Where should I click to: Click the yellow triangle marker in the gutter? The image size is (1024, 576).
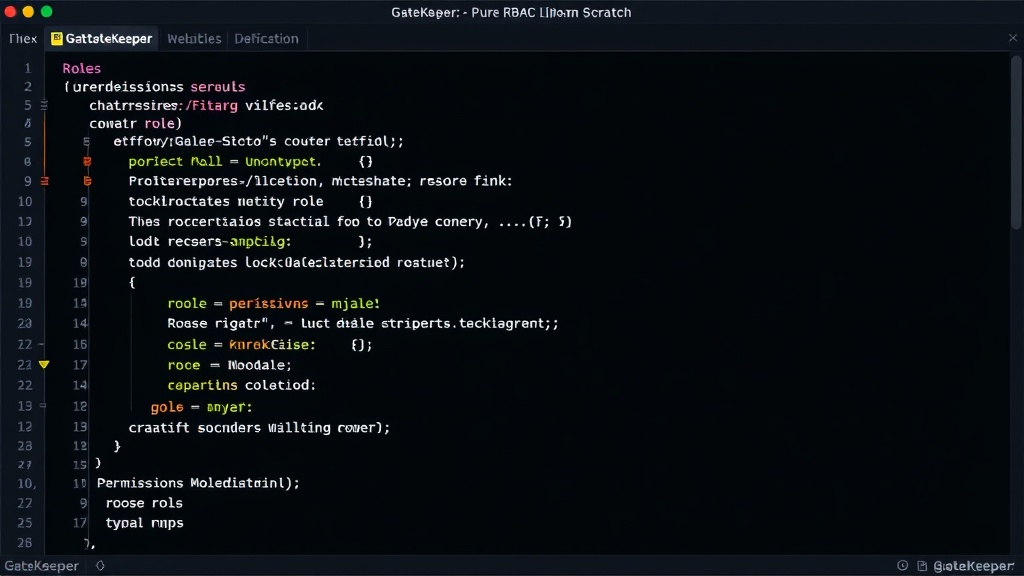pyautogui.click(x=44, y=364)
